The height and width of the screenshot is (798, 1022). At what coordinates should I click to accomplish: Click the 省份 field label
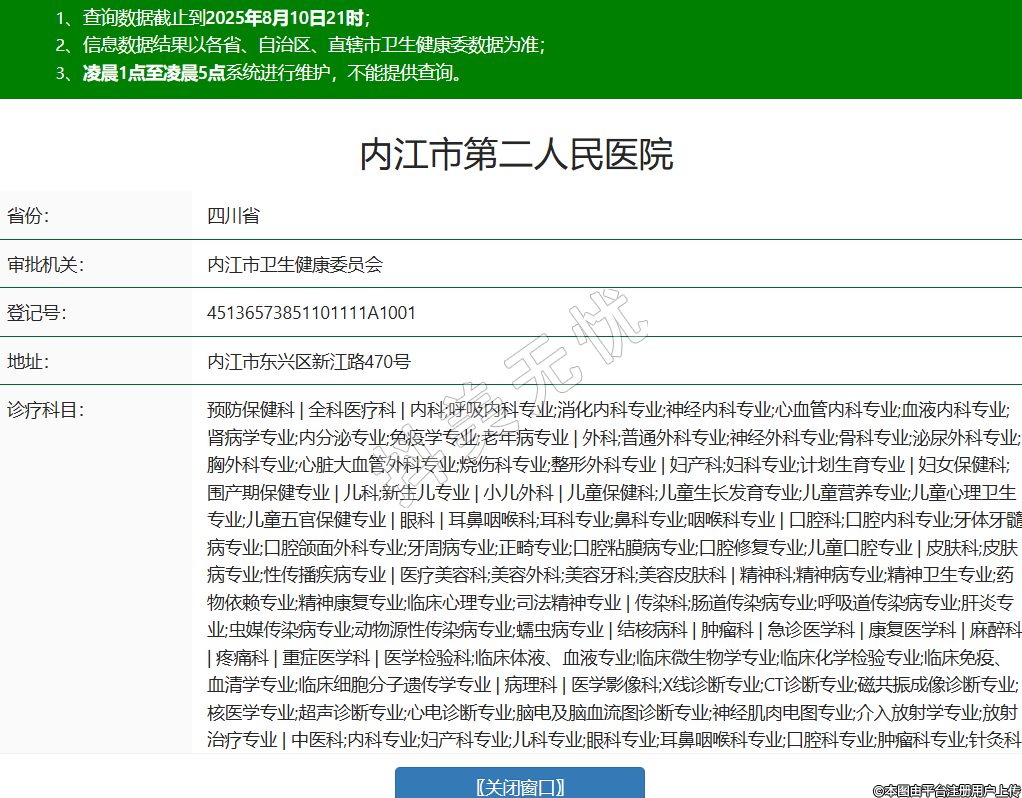point(28,216)
